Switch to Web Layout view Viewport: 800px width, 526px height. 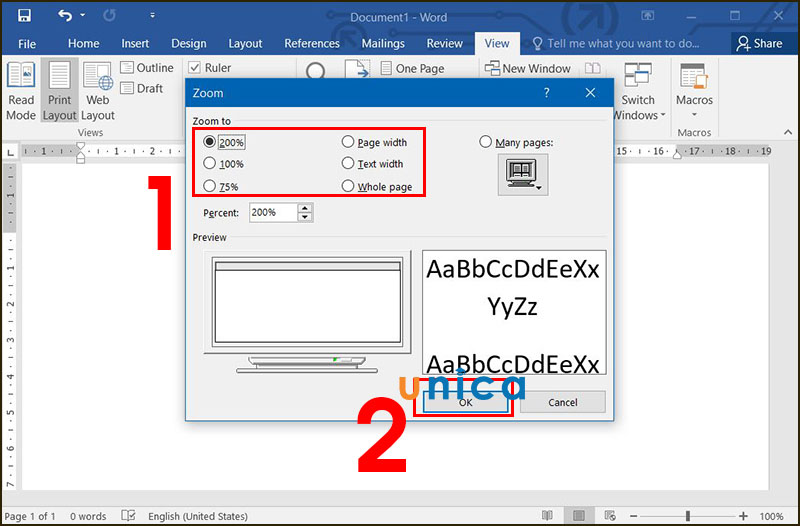(97, 91)
